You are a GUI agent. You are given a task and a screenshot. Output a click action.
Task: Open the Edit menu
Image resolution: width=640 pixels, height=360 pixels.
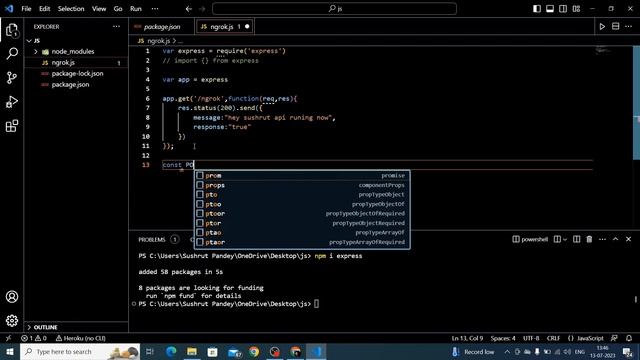click(x=44, y=9)
